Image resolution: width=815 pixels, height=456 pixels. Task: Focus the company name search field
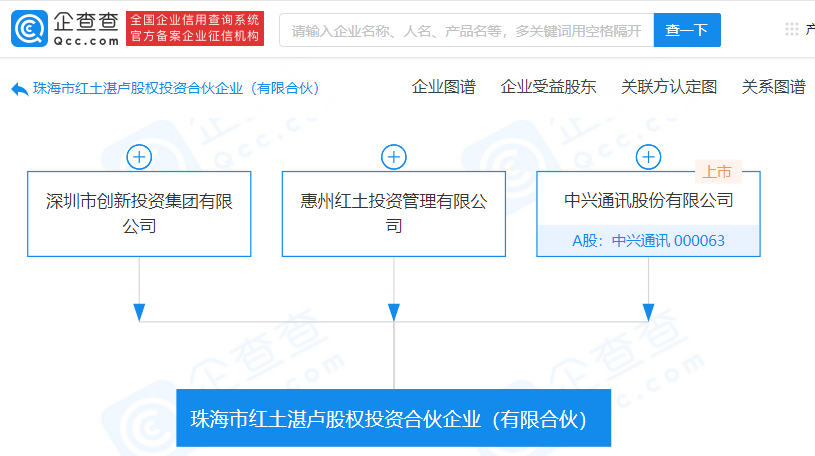pos(467,30)
